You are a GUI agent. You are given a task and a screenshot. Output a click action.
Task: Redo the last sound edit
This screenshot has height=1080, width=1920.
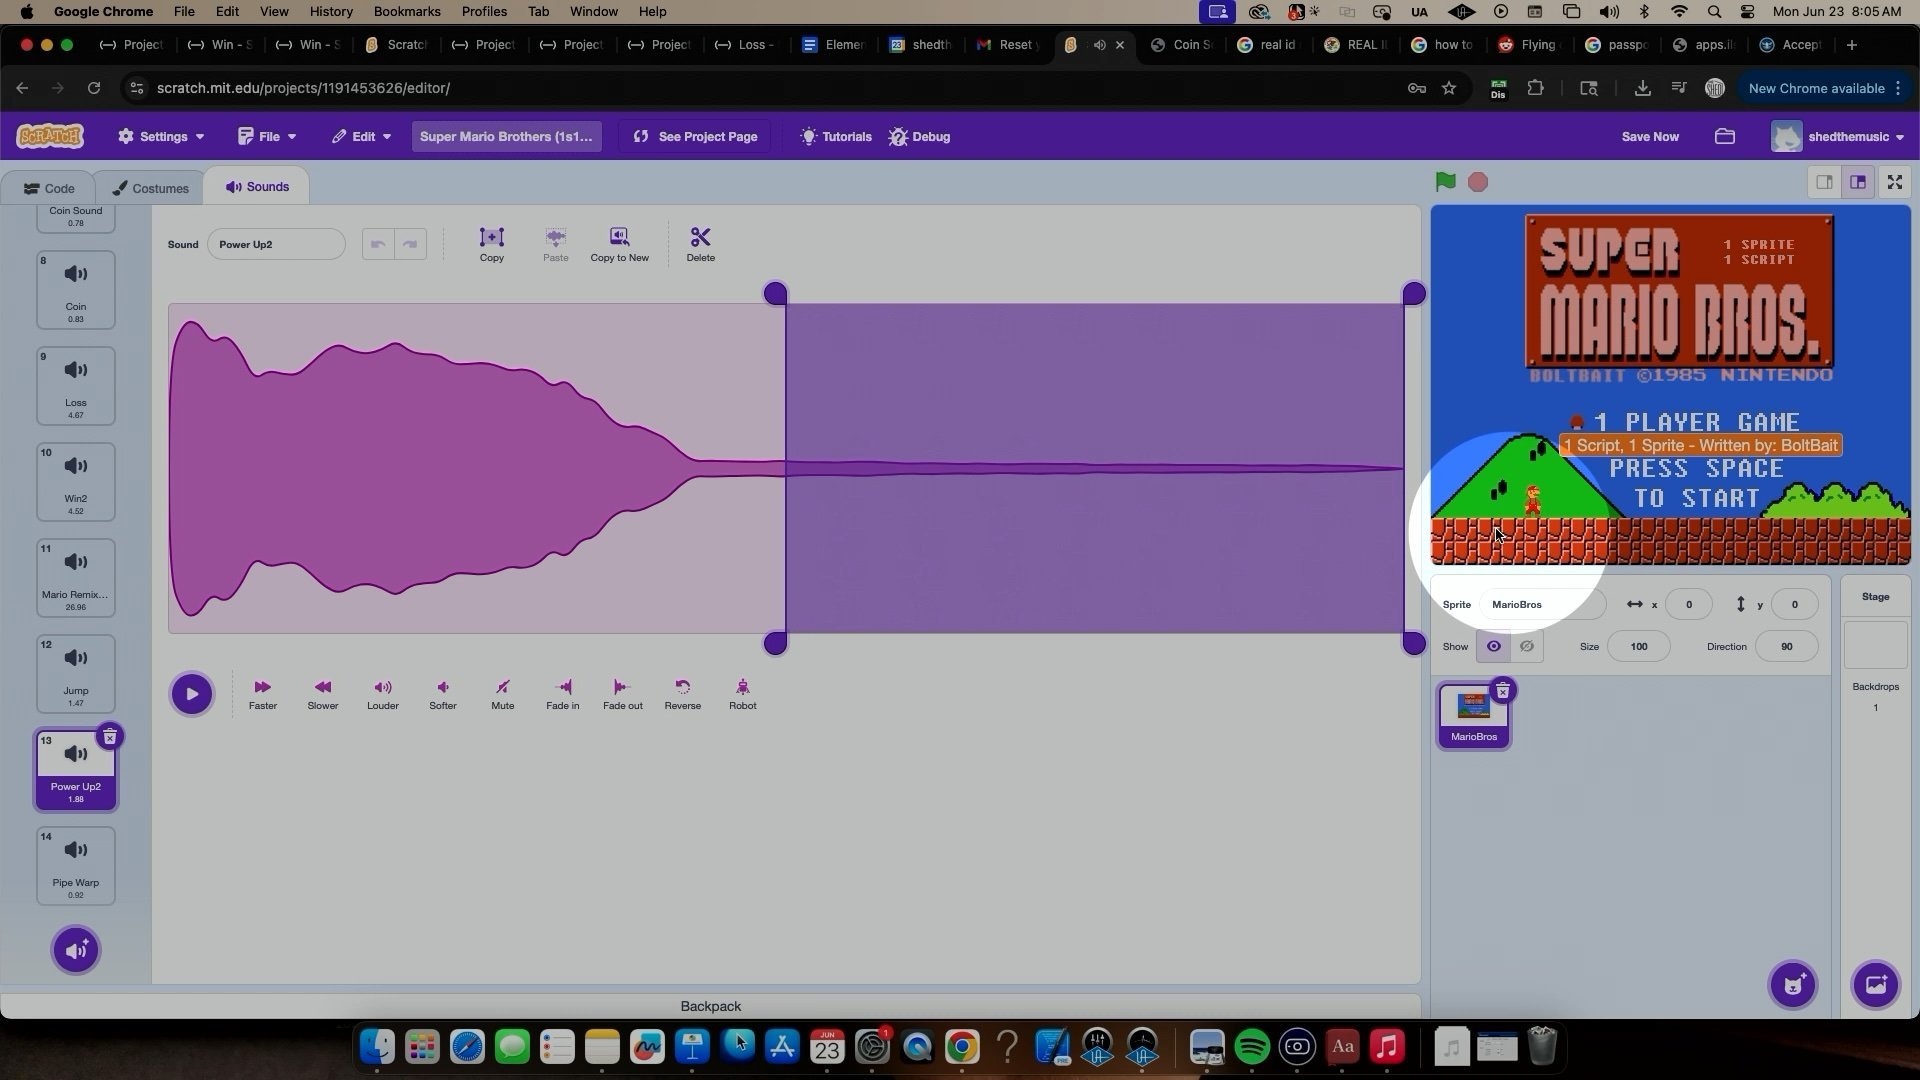tap(410, 244)
